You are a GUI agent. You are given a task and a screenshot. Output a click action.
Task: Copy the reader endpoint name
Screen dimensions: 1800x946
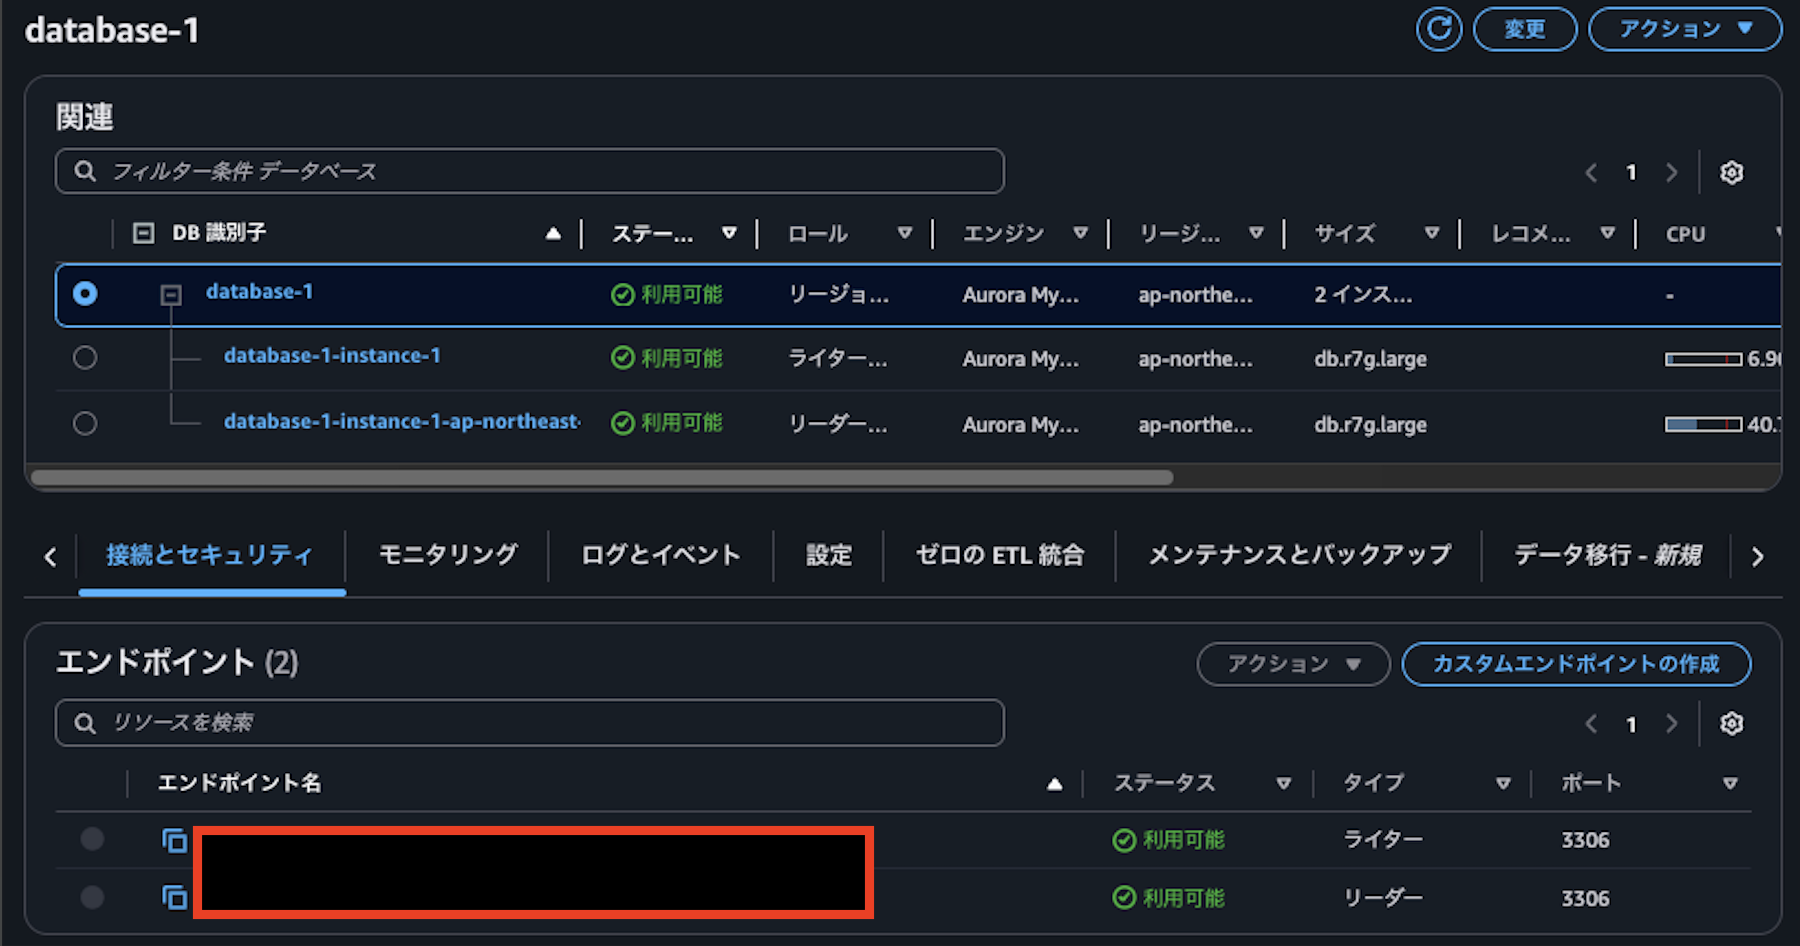click(x=174, y=899)
